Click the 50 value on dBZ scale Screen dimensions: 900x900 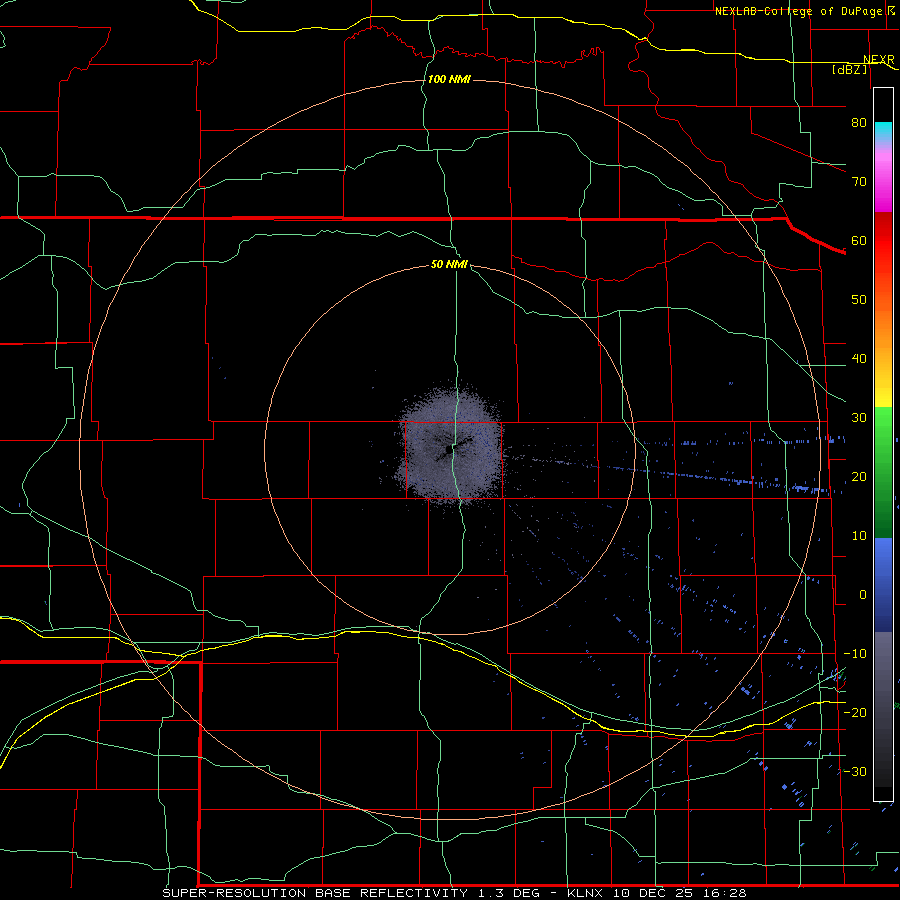click(x=859, y=300)
